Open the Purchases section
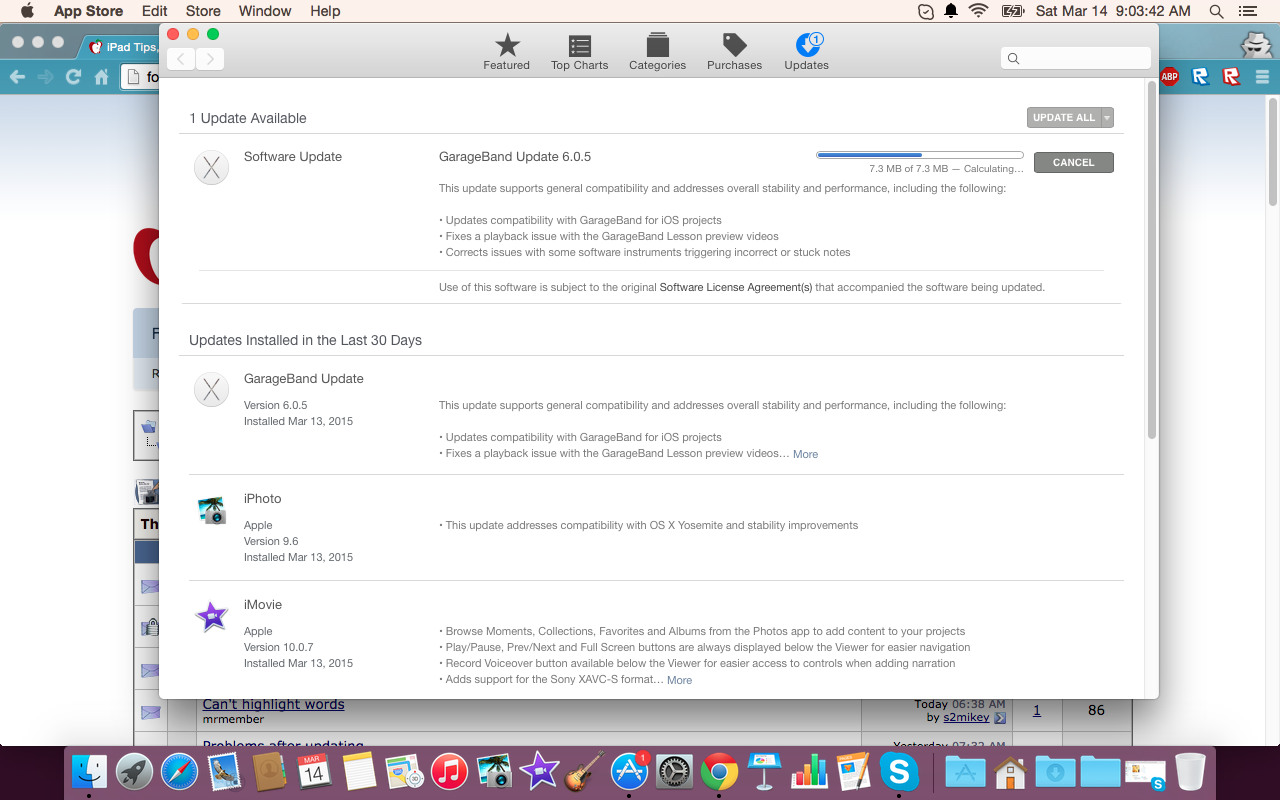The height and width of the screenshot is (800, 1280). (734, 51)
